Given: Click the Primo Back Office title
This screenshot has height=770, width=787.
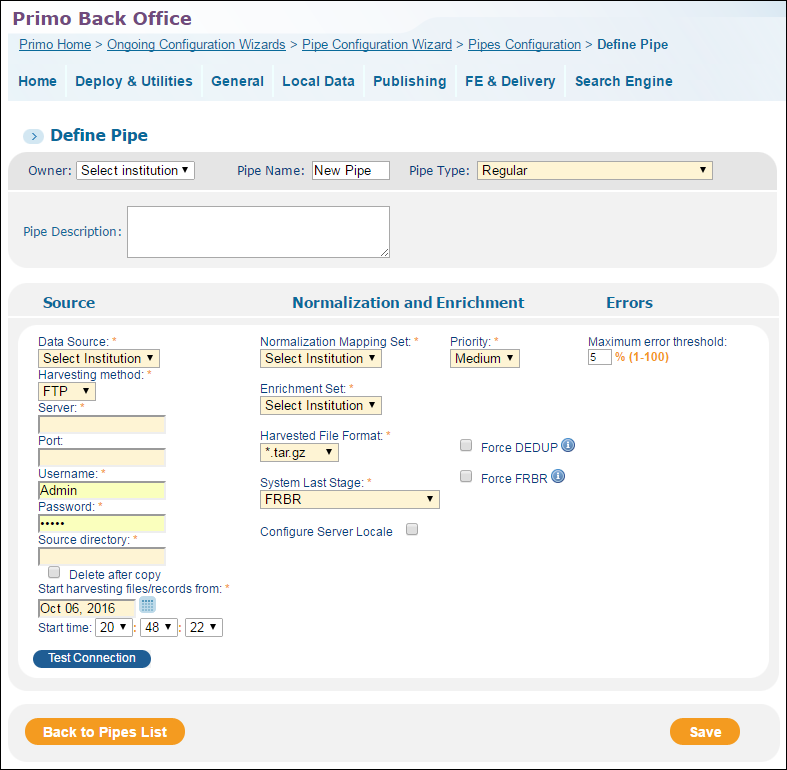Looking at the screenshot, I should tap(102, 19).
